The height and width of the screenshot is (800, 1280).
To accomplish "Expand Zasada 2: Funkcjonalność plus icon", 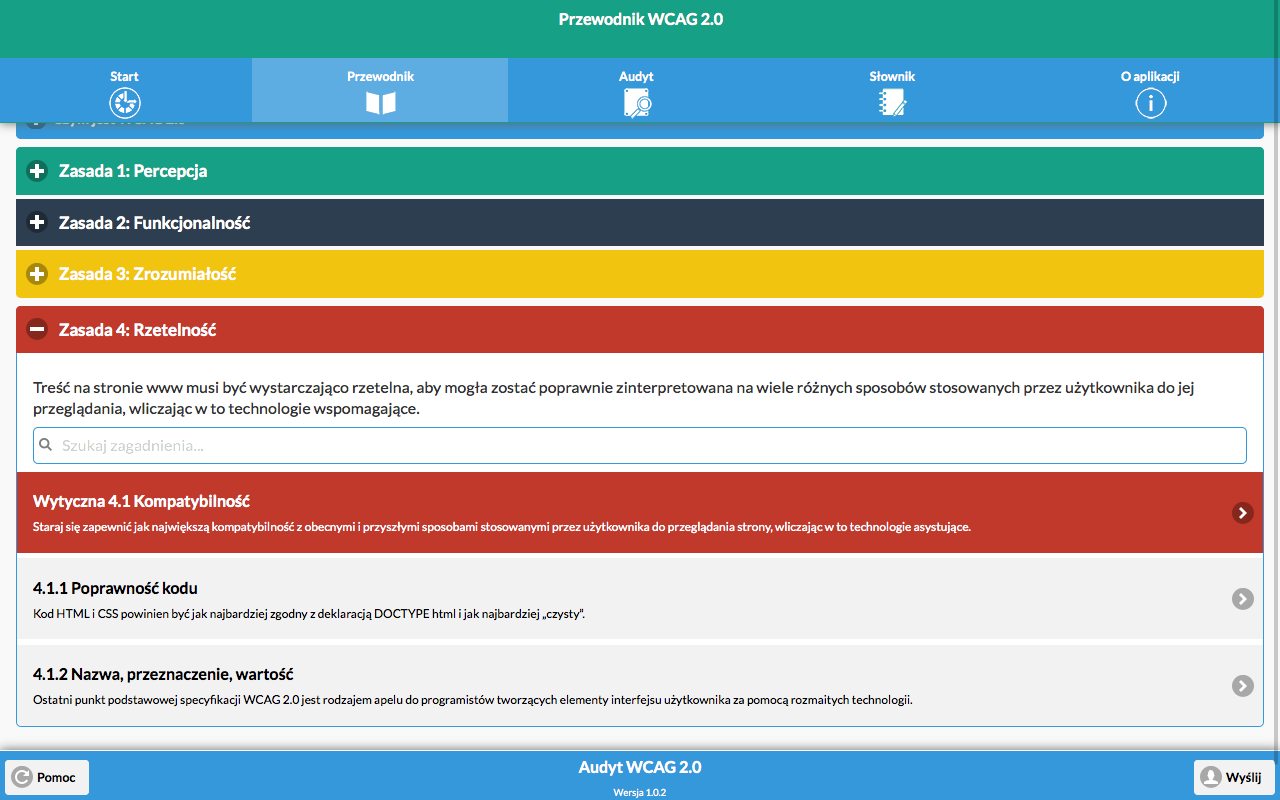I will click(x=37, y=222).
